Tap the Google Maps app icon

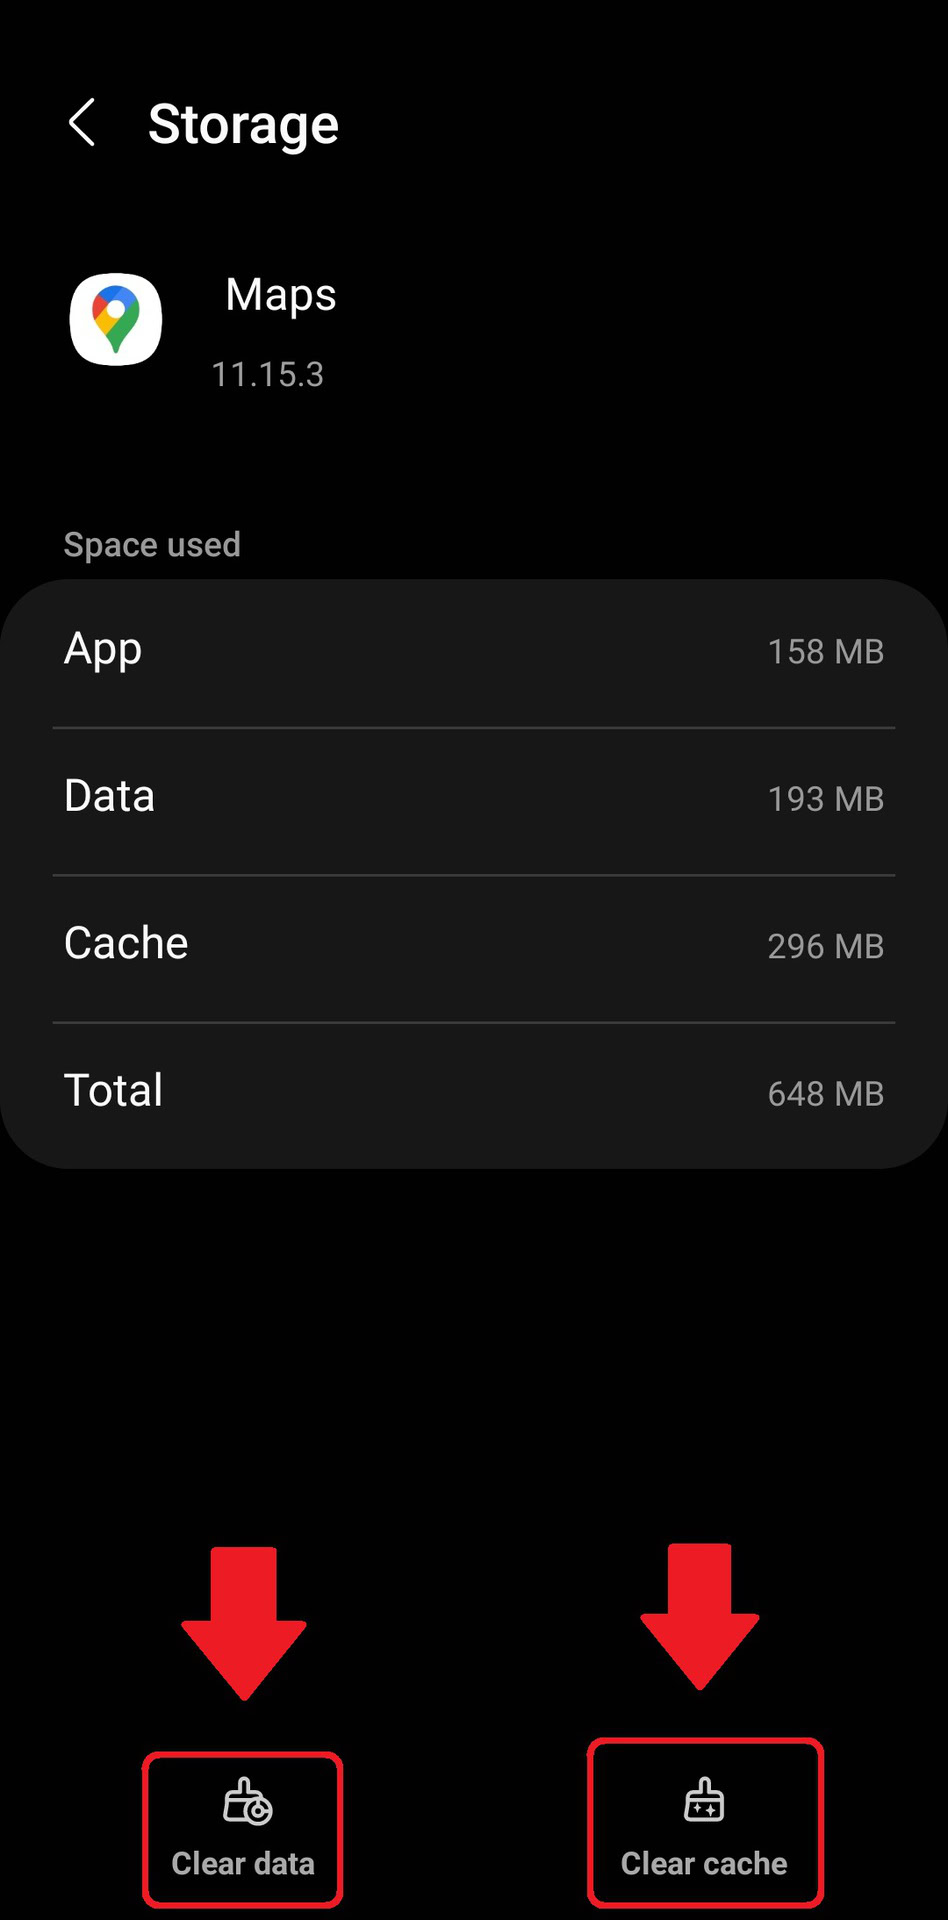[116, 320]
